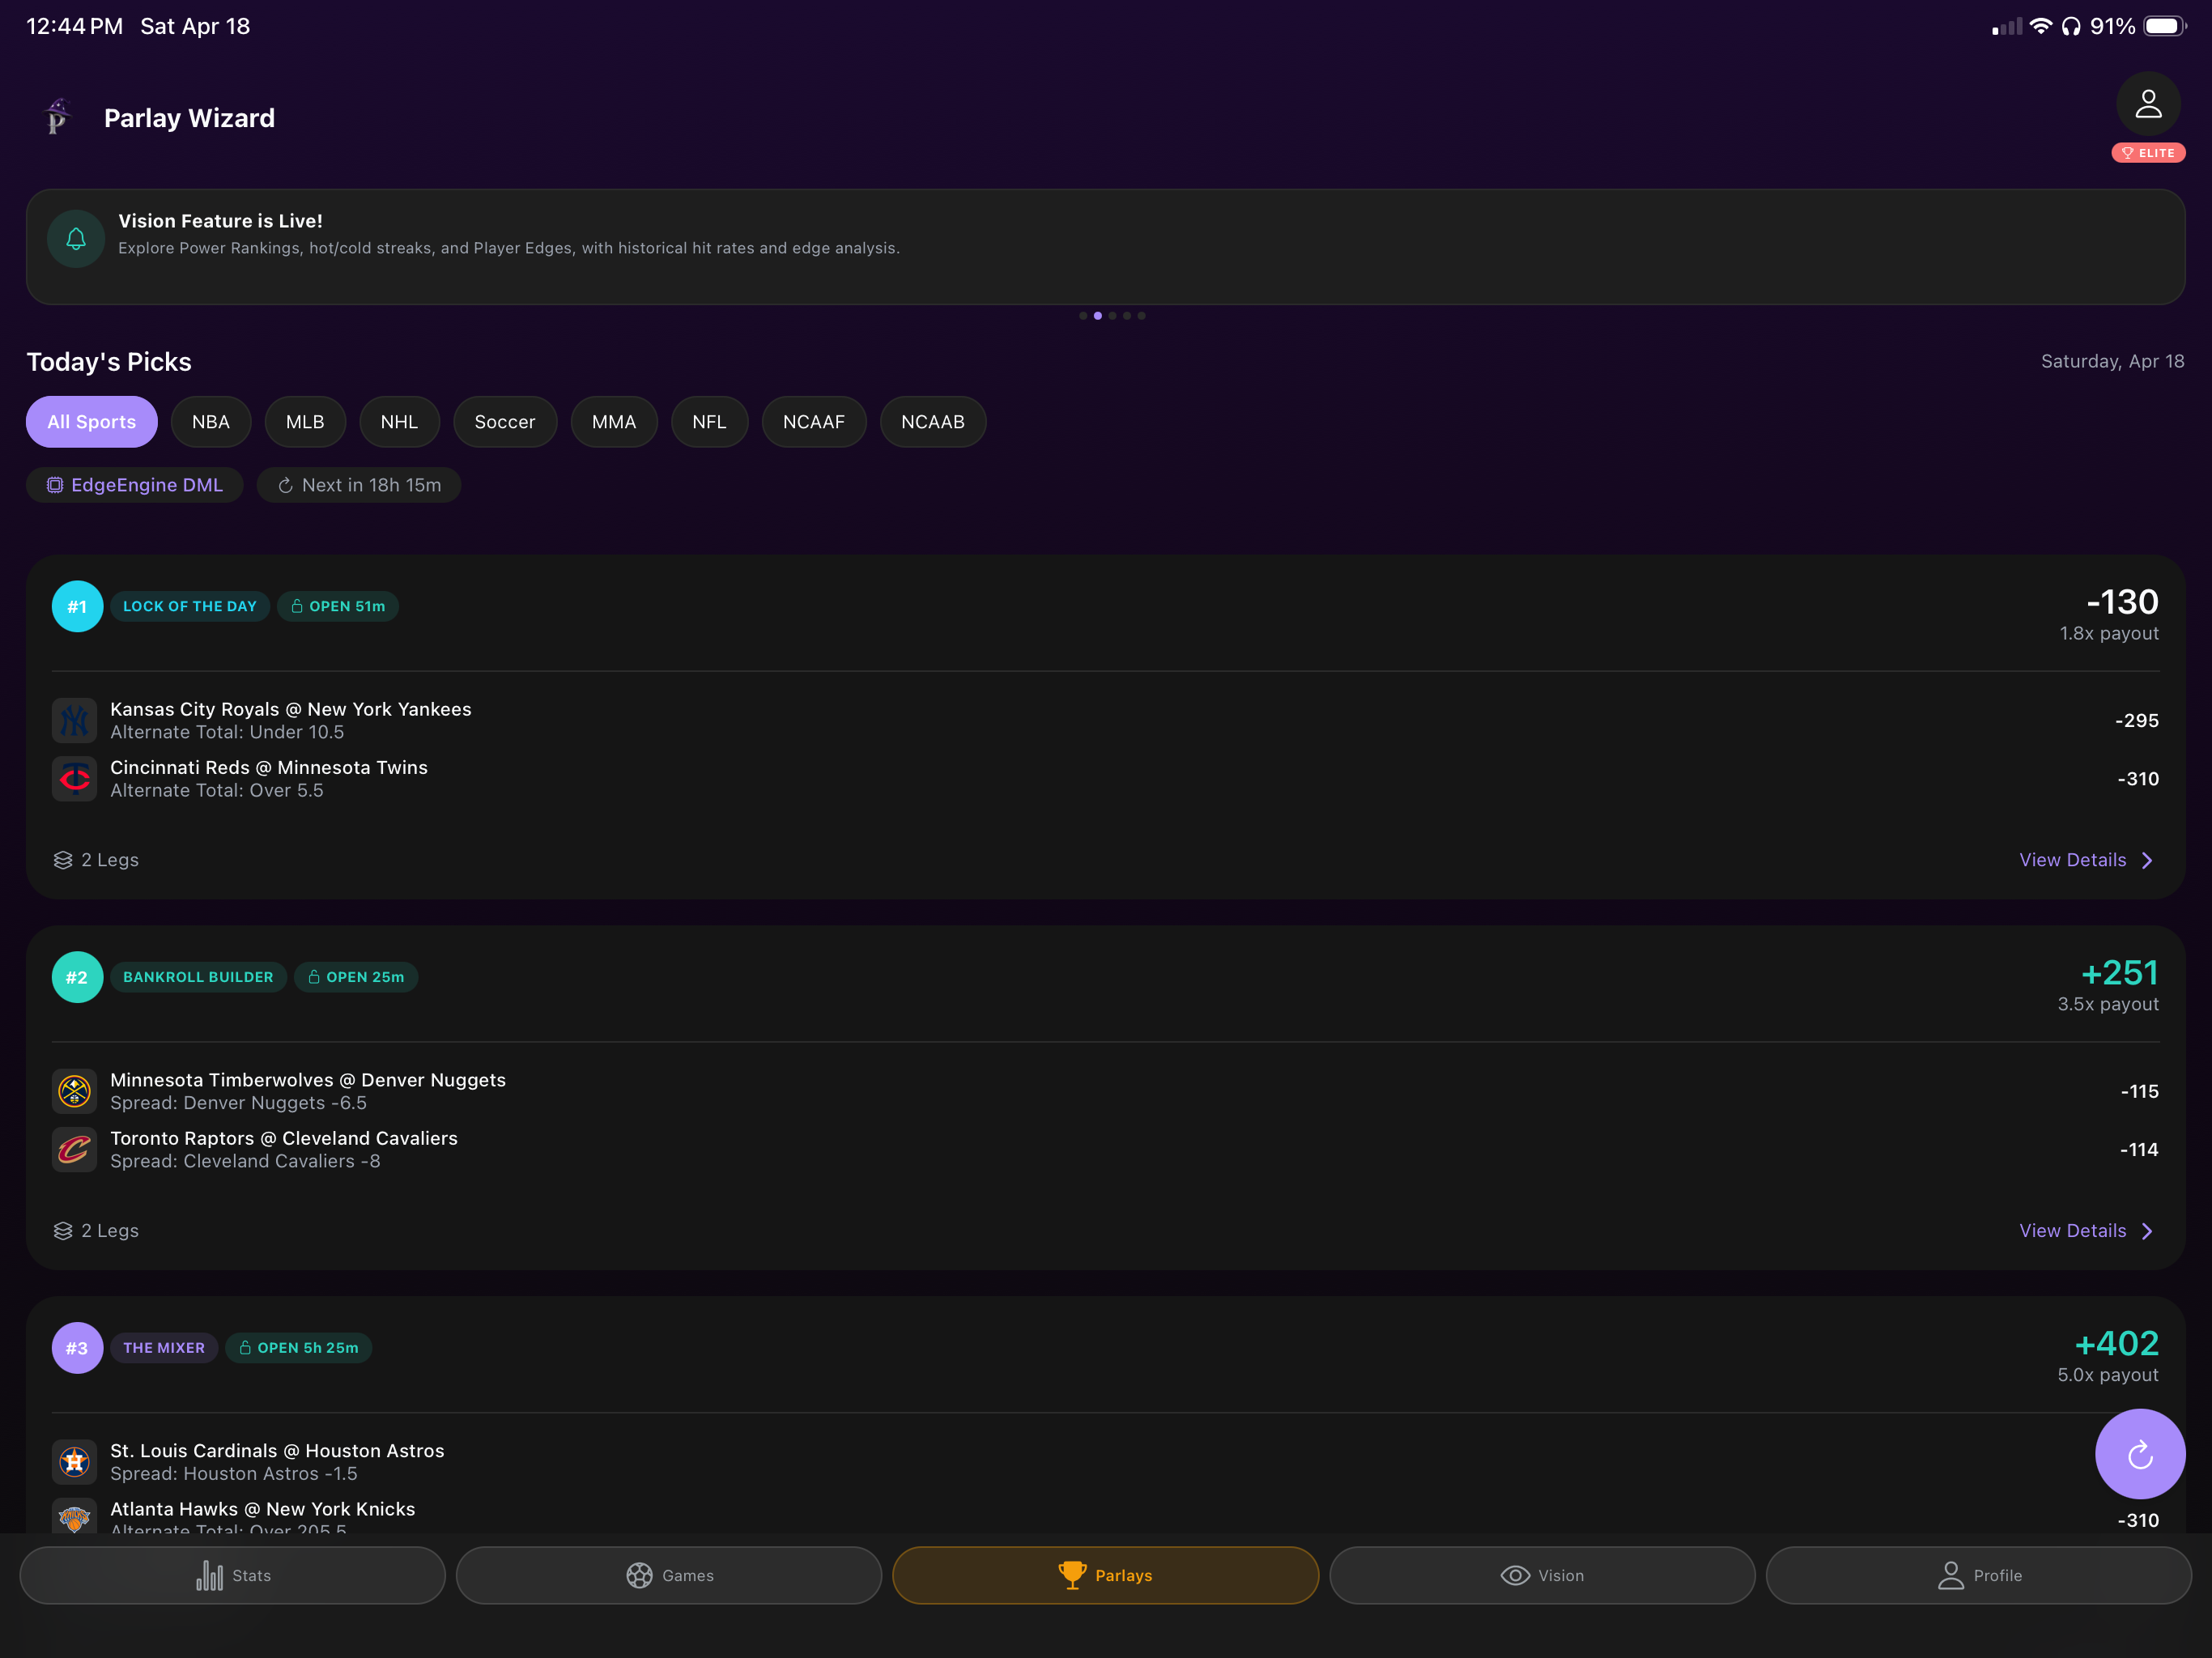Tap the -115 leg odds

(x=2139, y=1091)
